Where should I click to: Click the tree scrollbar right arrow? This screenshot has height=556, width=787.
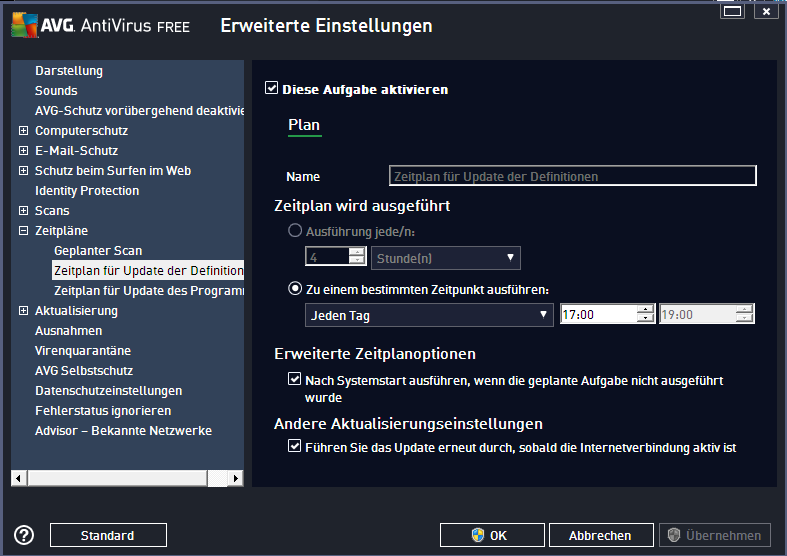pos(236,478)
